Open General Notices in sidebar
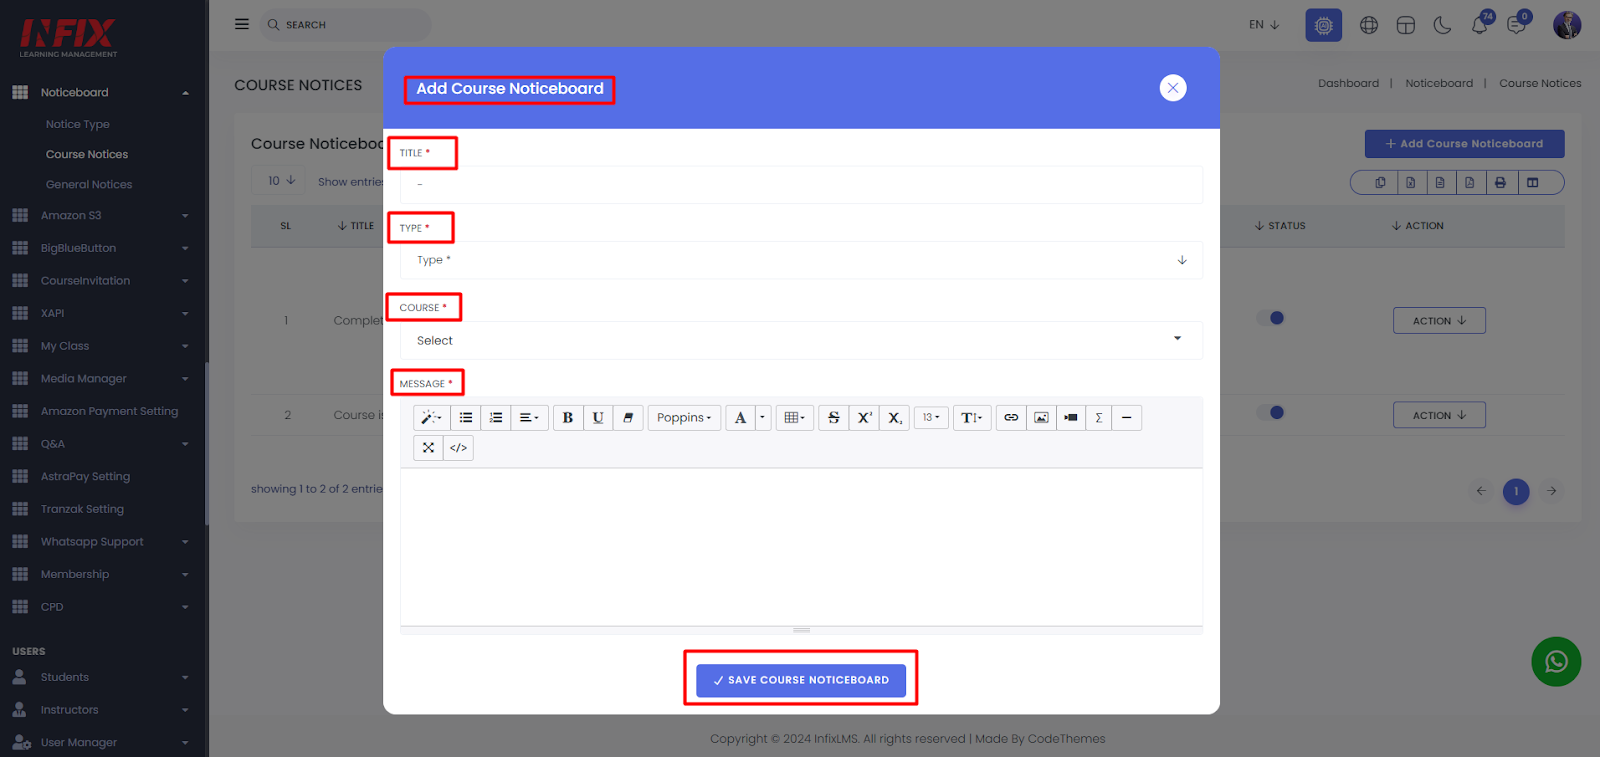 pyautogui.click(x=89, y=184)
